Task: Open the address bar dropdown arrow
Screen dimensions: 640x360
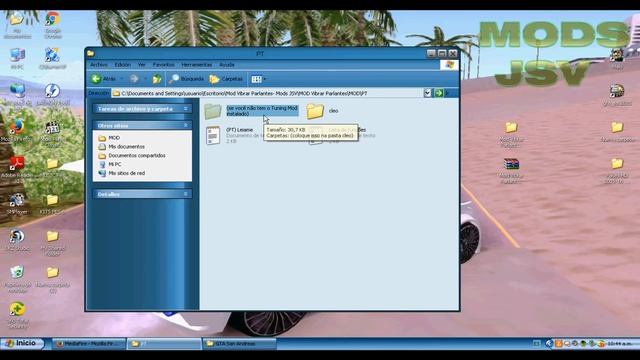Action: coord(427,93)
